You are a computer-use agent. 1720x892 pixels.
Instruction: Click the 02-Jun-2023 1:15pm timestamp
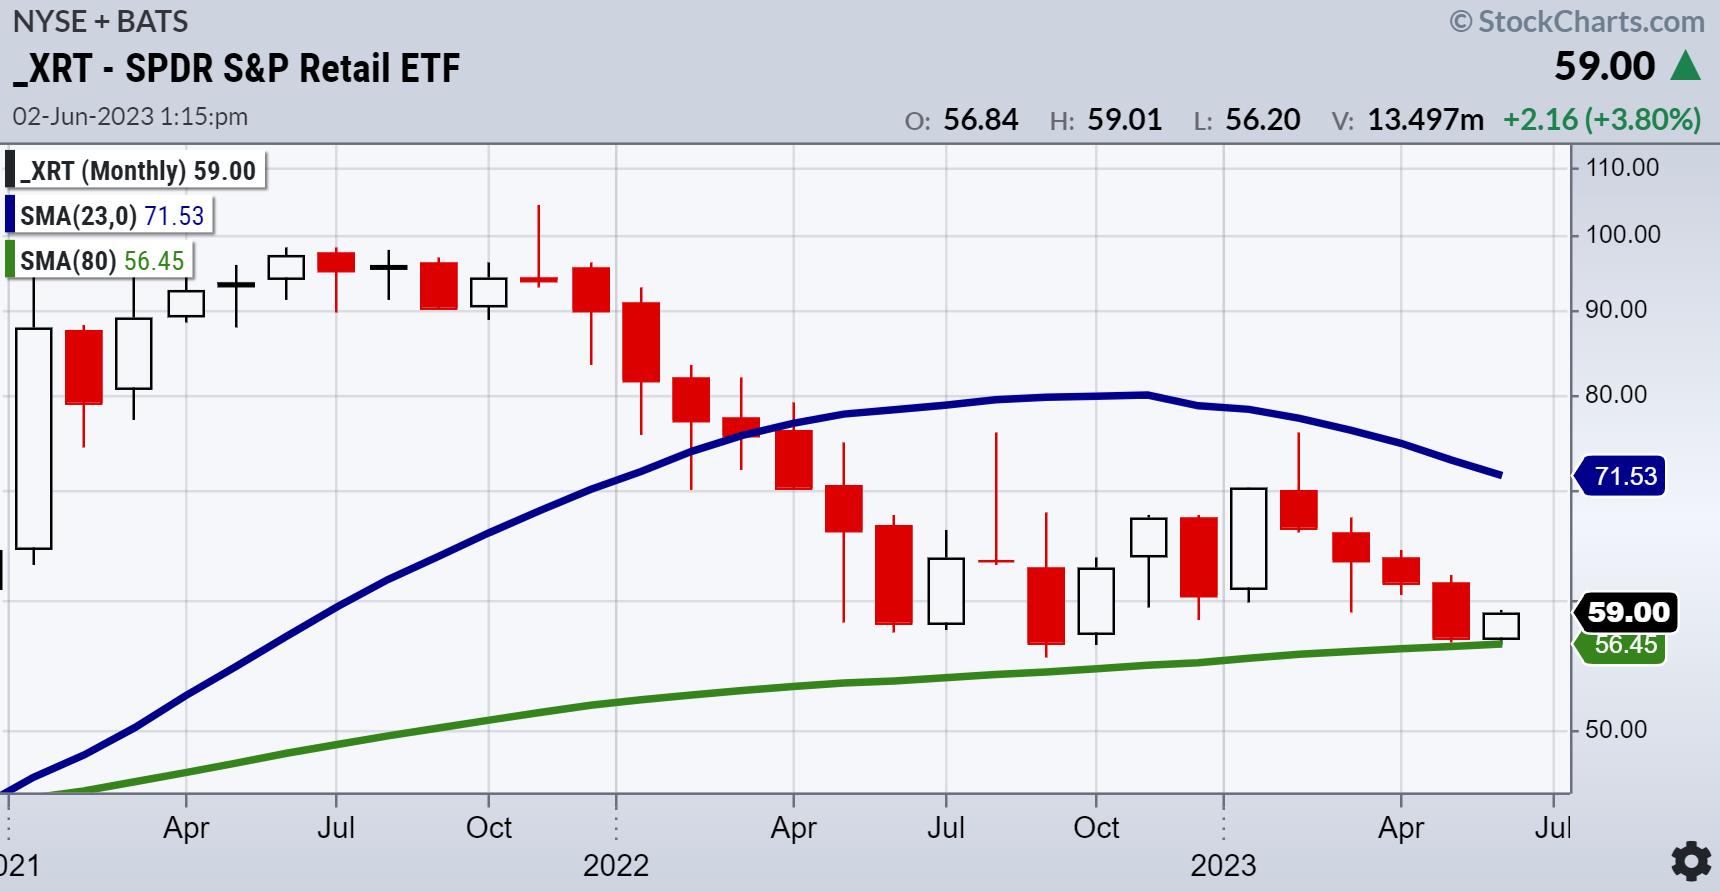point(130,116)
